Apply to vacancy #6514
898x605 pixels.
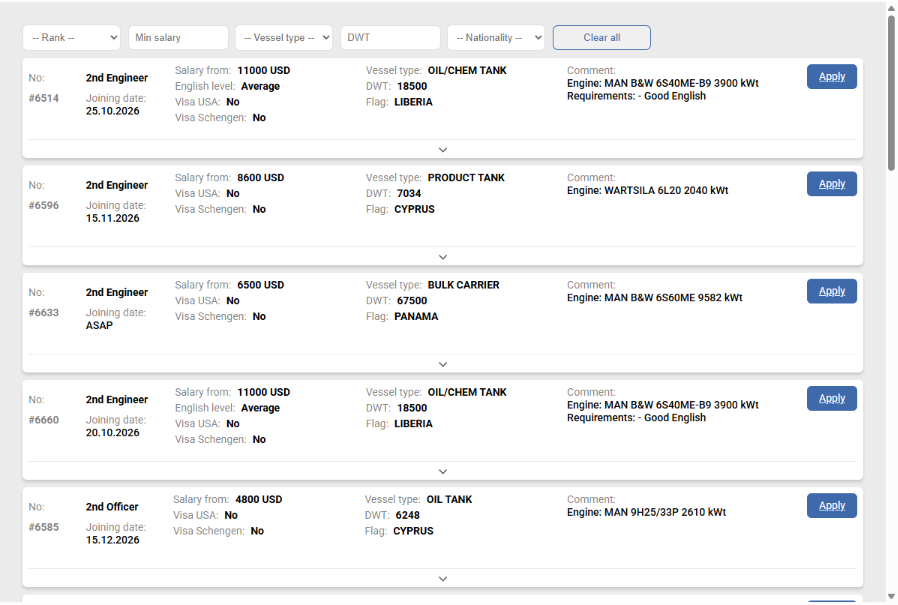(832, 77)
